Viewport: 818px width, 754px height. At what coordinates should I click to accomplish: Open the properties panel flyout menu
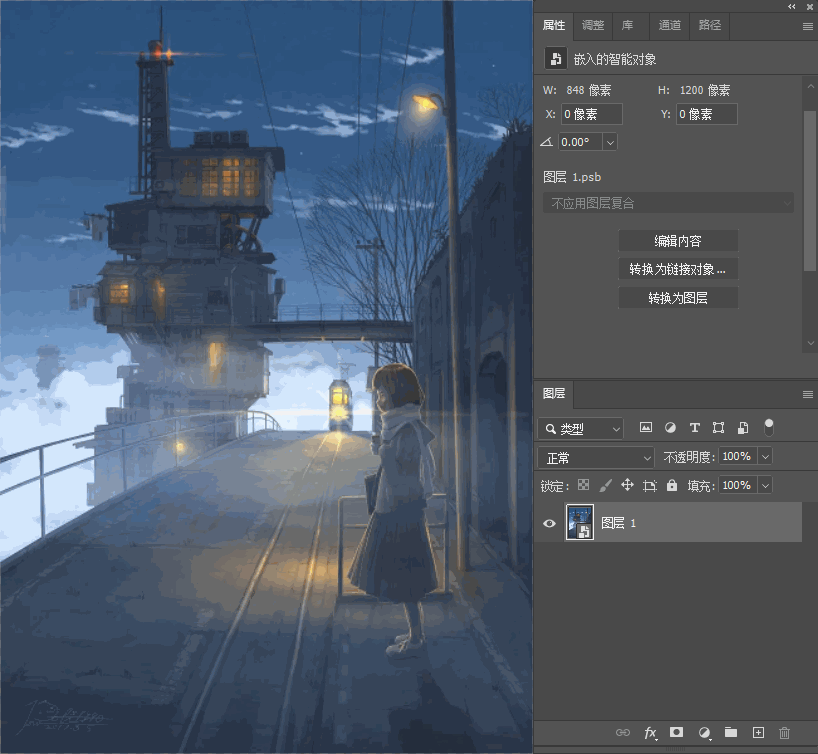tap(807, 27)
